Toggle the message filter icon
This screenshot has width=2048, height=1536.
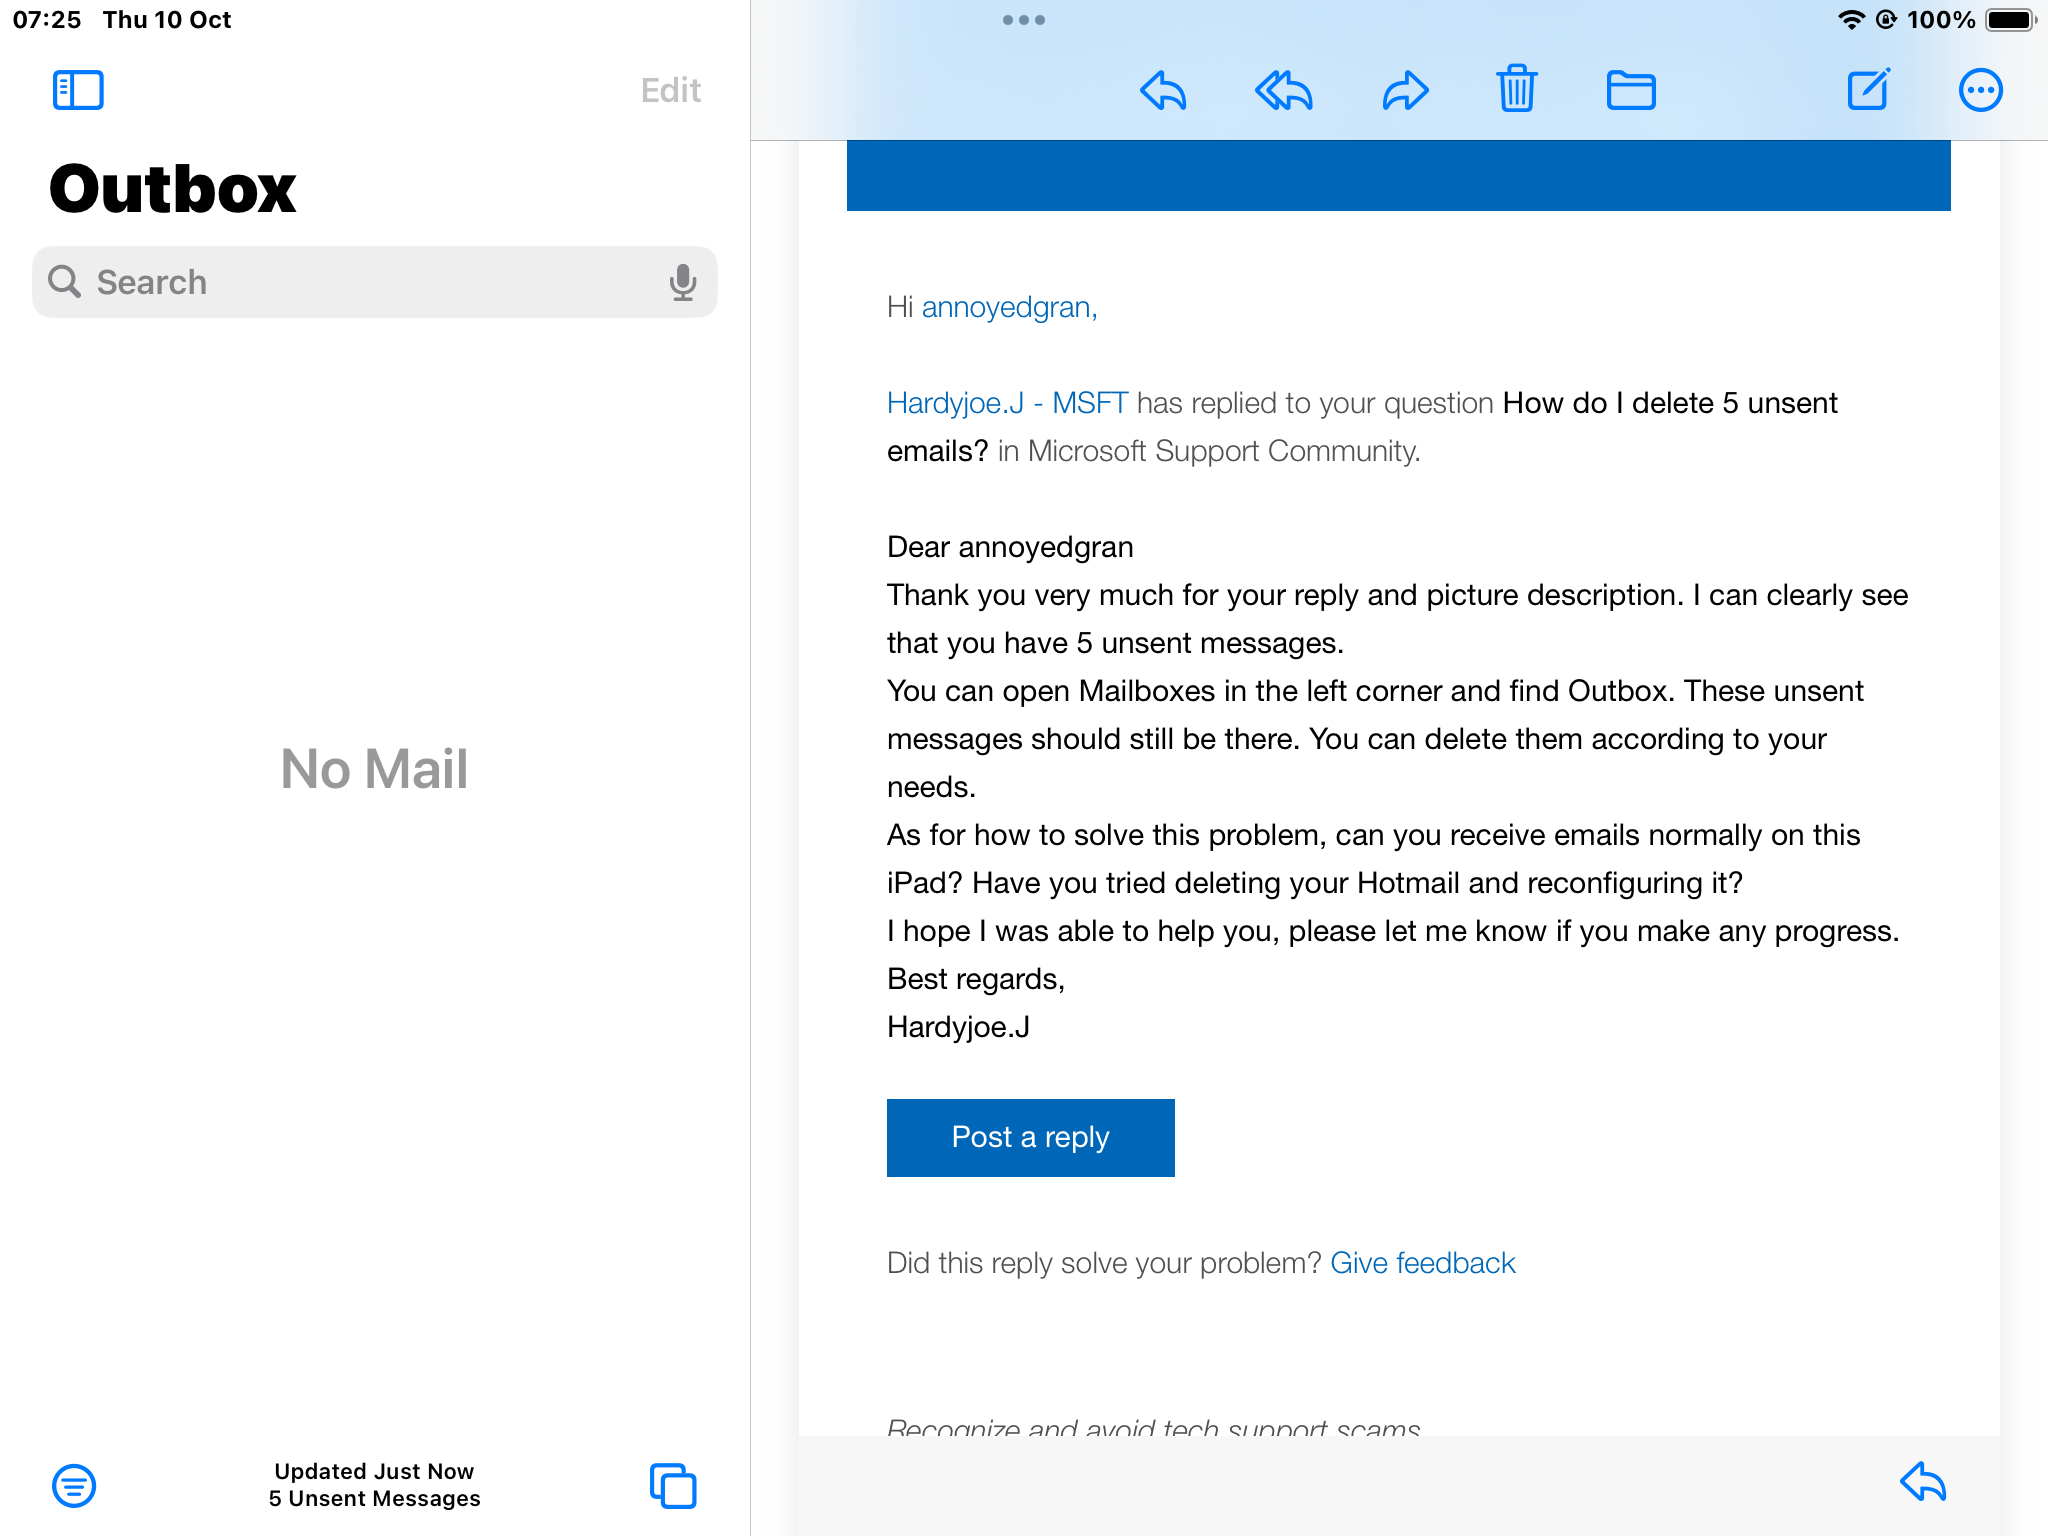[x=74, y=1485]
